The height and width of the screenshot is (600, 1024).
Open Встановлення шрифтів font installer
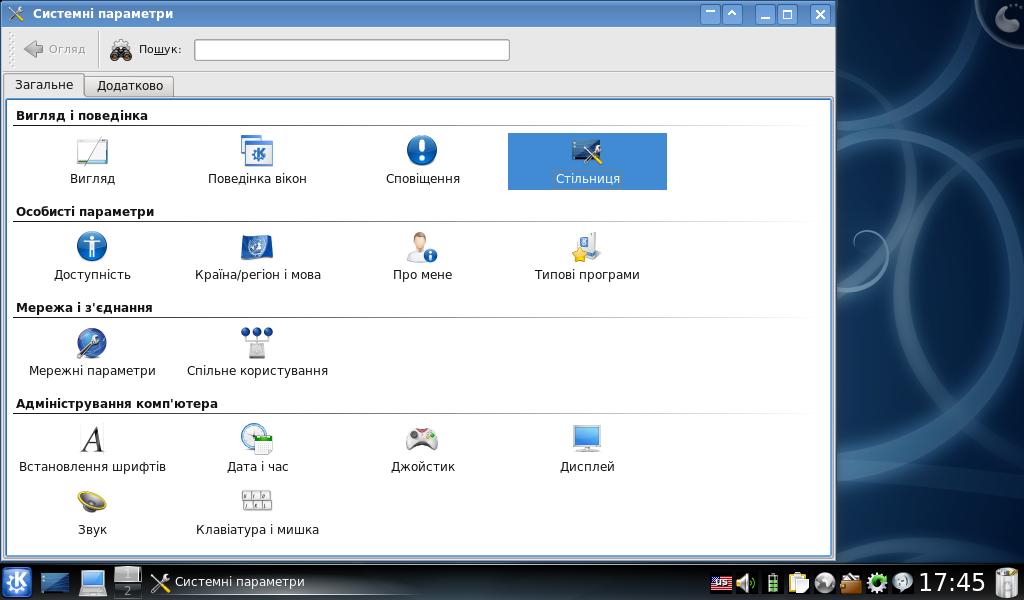click(x=92, y=449)
